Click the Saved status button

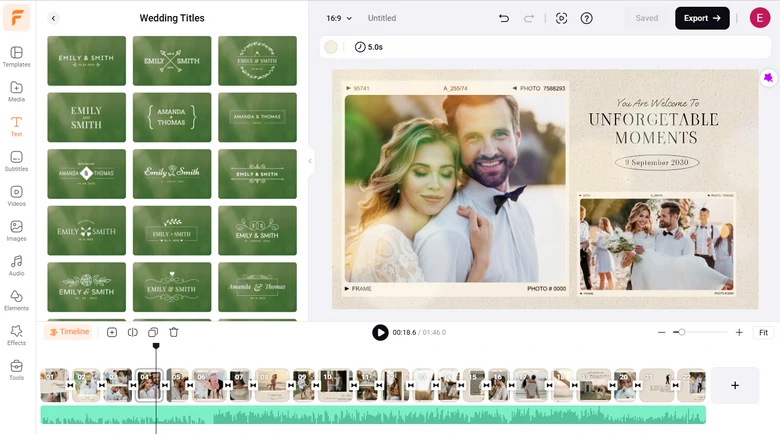[647, 18]
